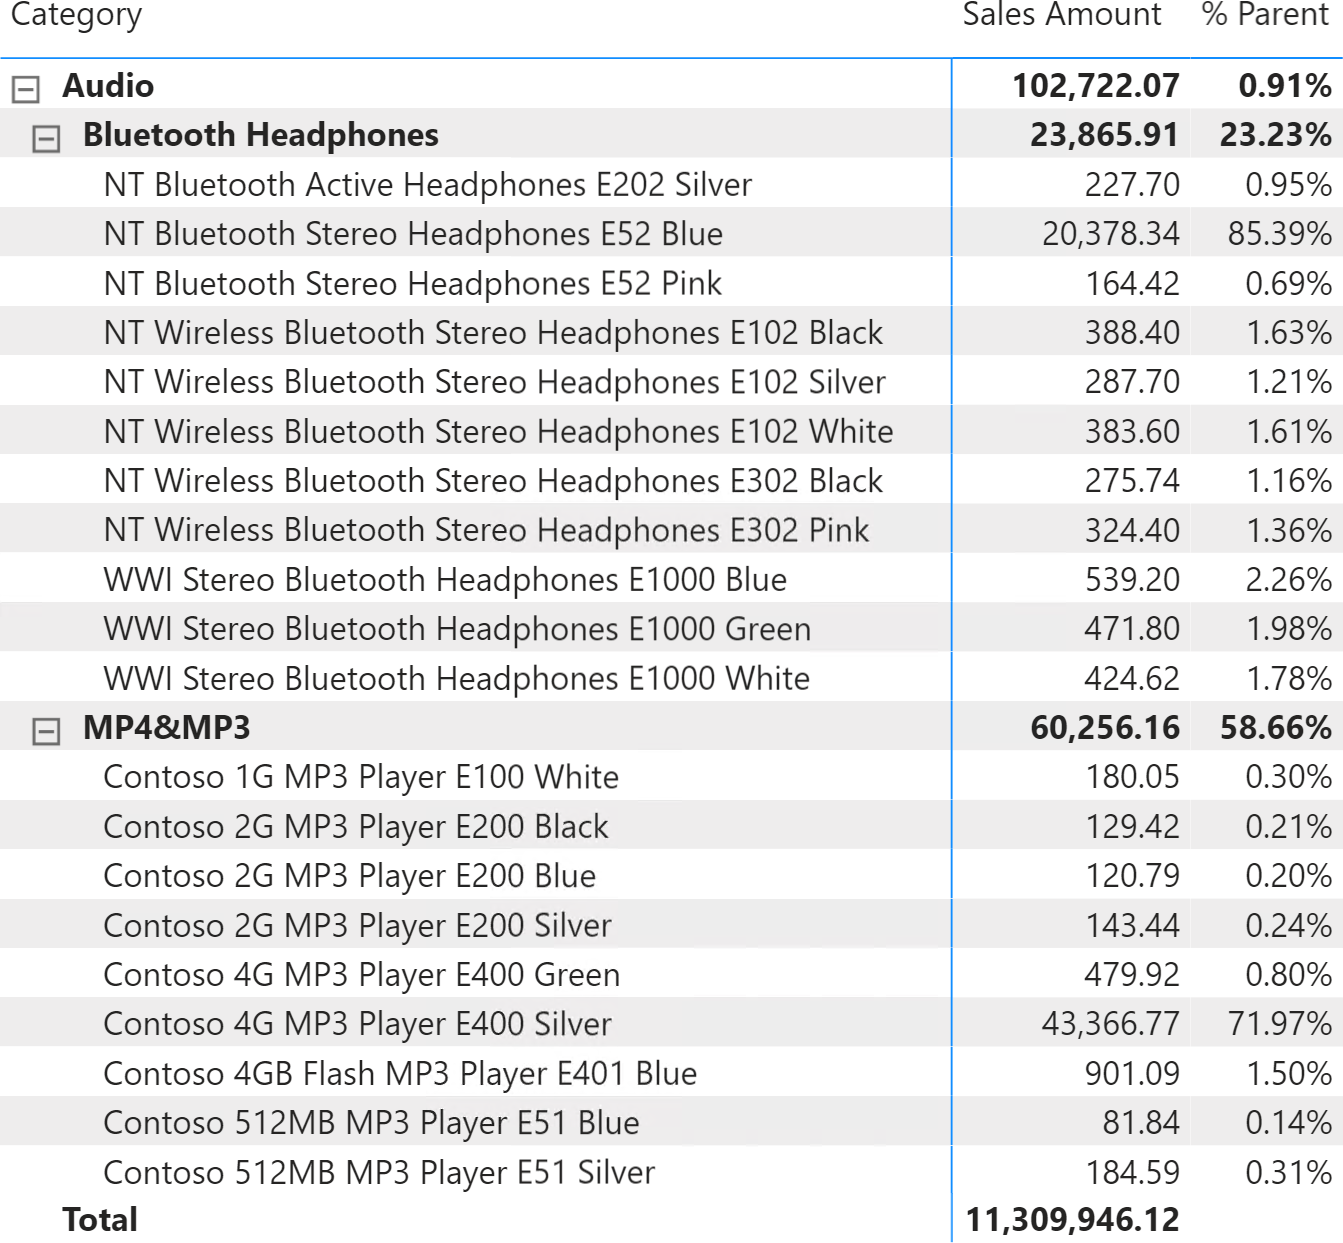Image resolution: width=1343 pixels, height=1243 pixels.
Task: Click Audio percent value 0.91%
Action: 1285,86
